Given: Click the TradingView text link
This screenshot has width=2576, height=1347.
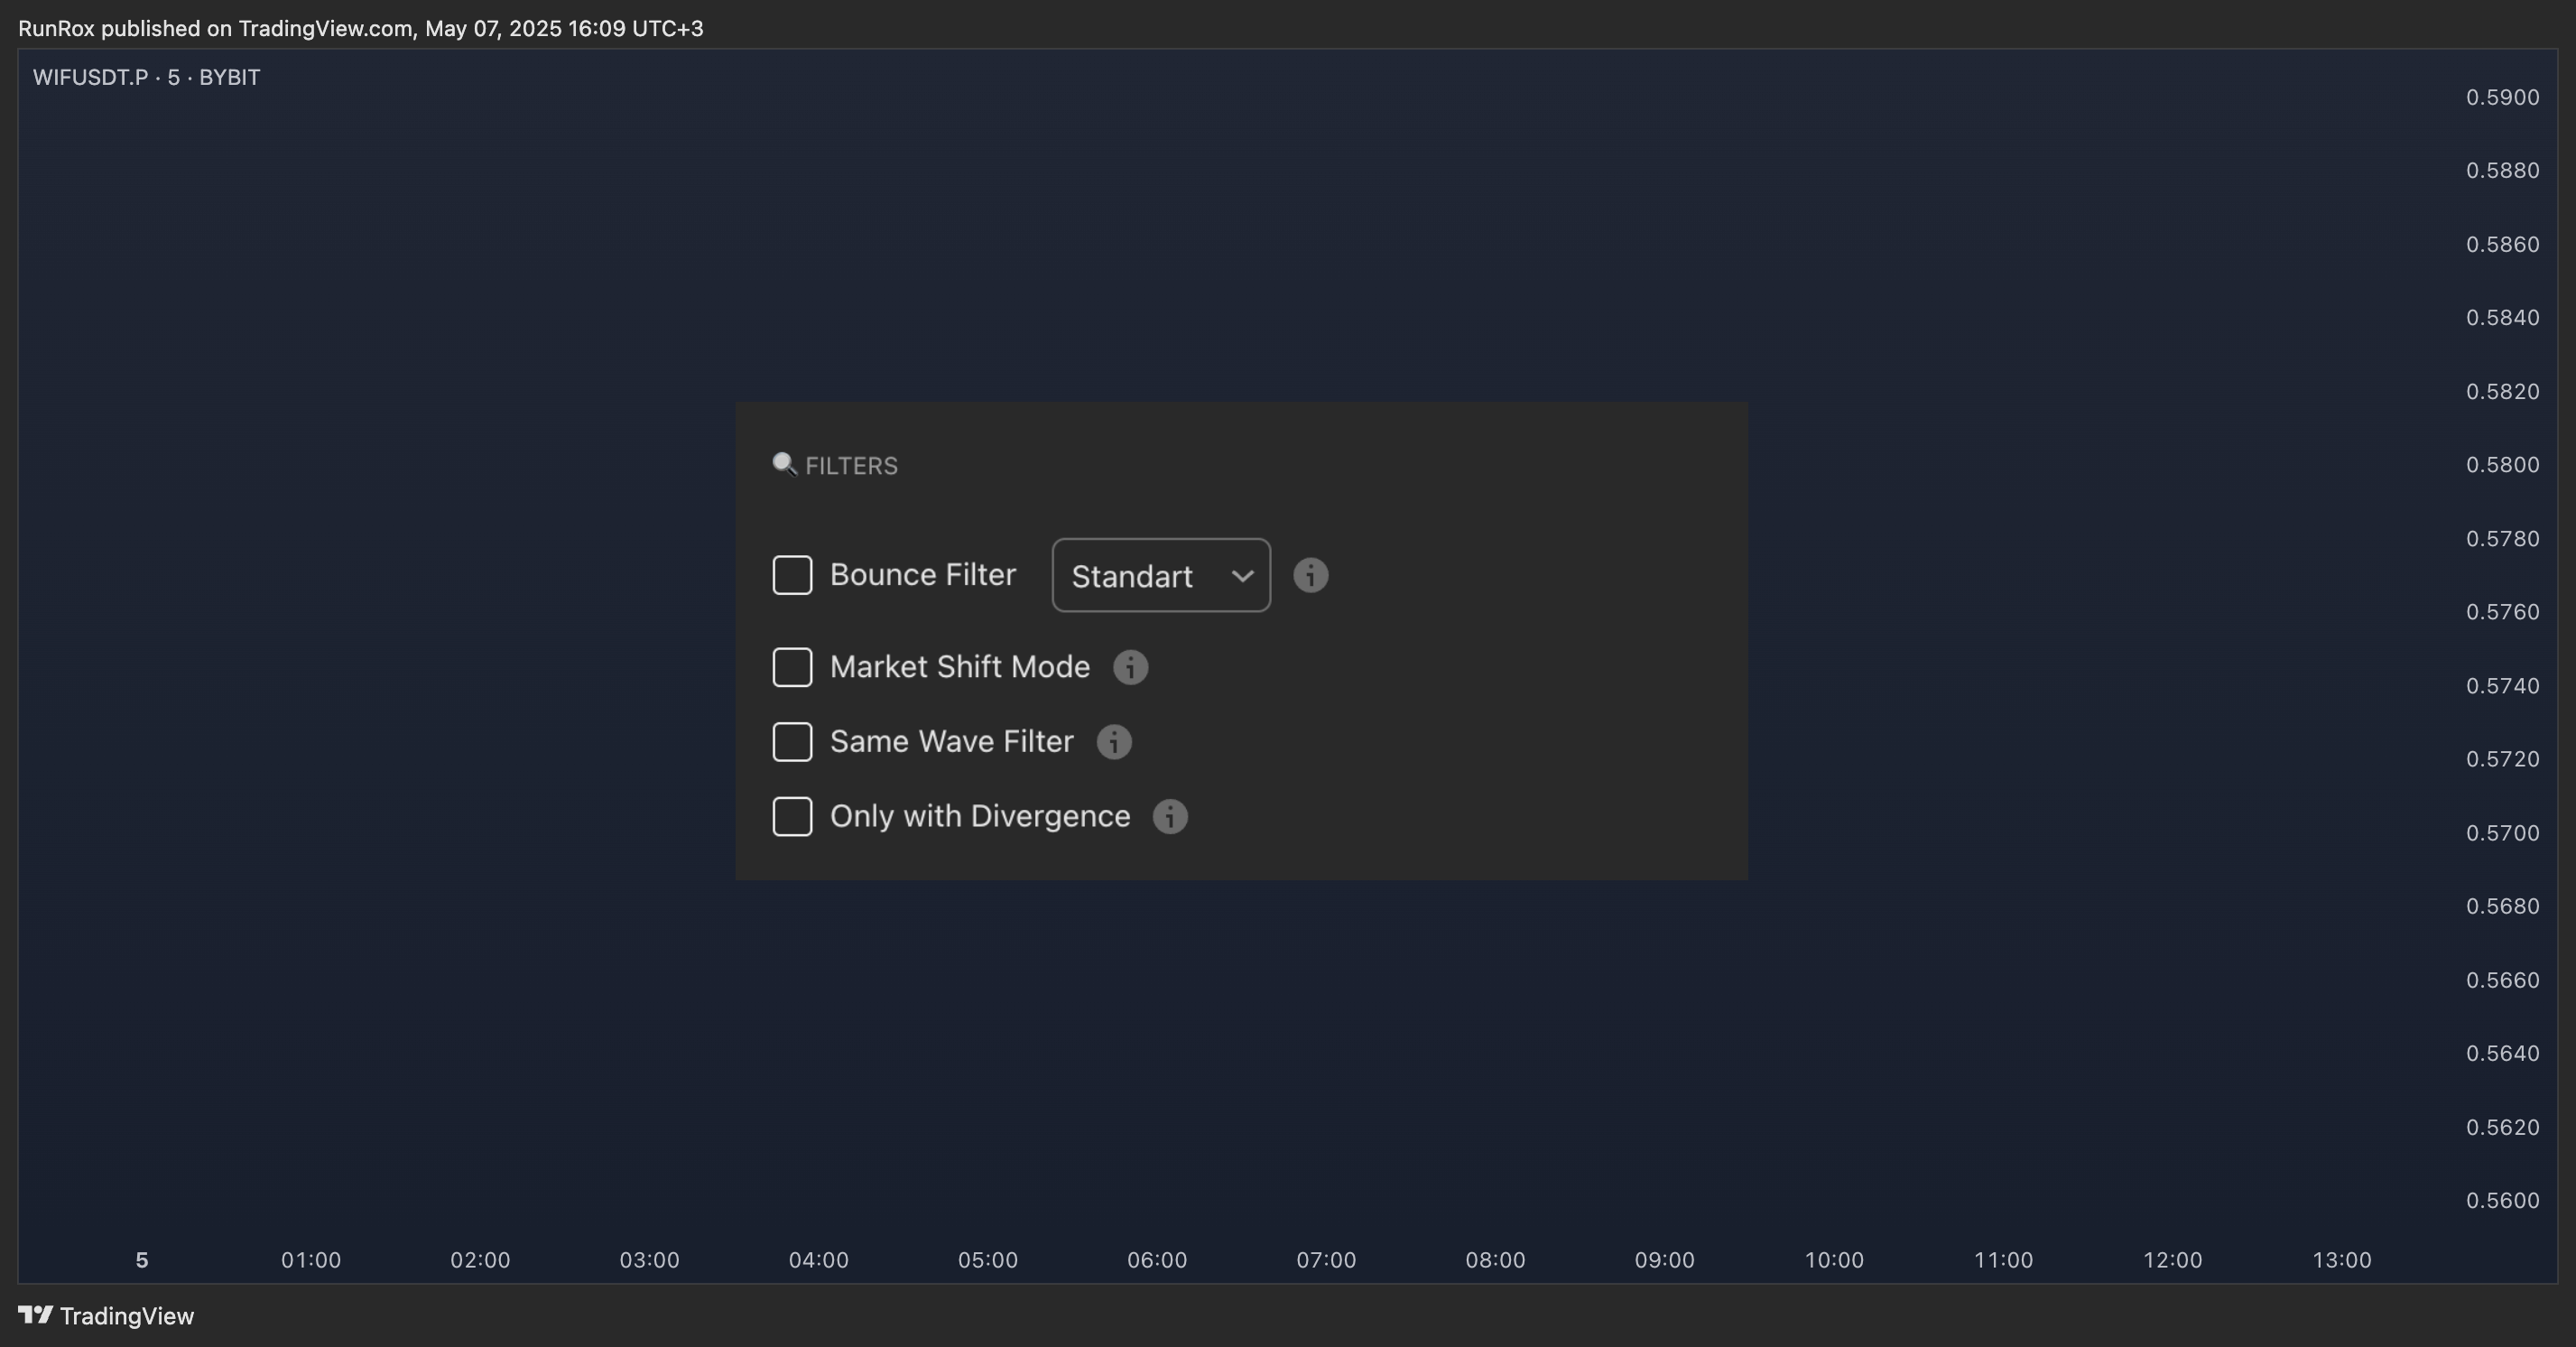Looking at the screenshot, I should point(127,1316).
